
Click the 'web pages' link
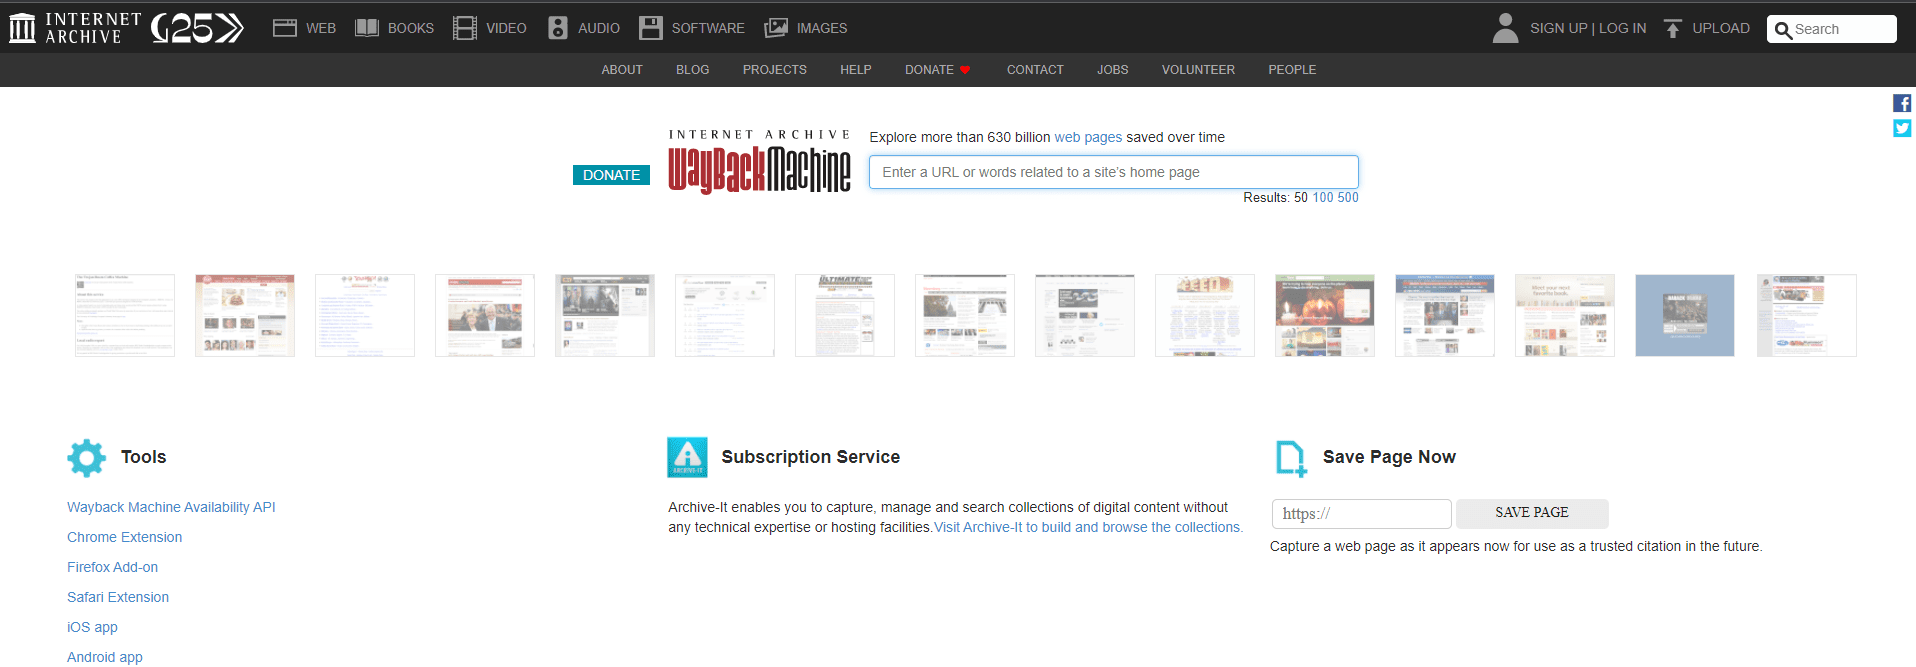pos(1088,137)
